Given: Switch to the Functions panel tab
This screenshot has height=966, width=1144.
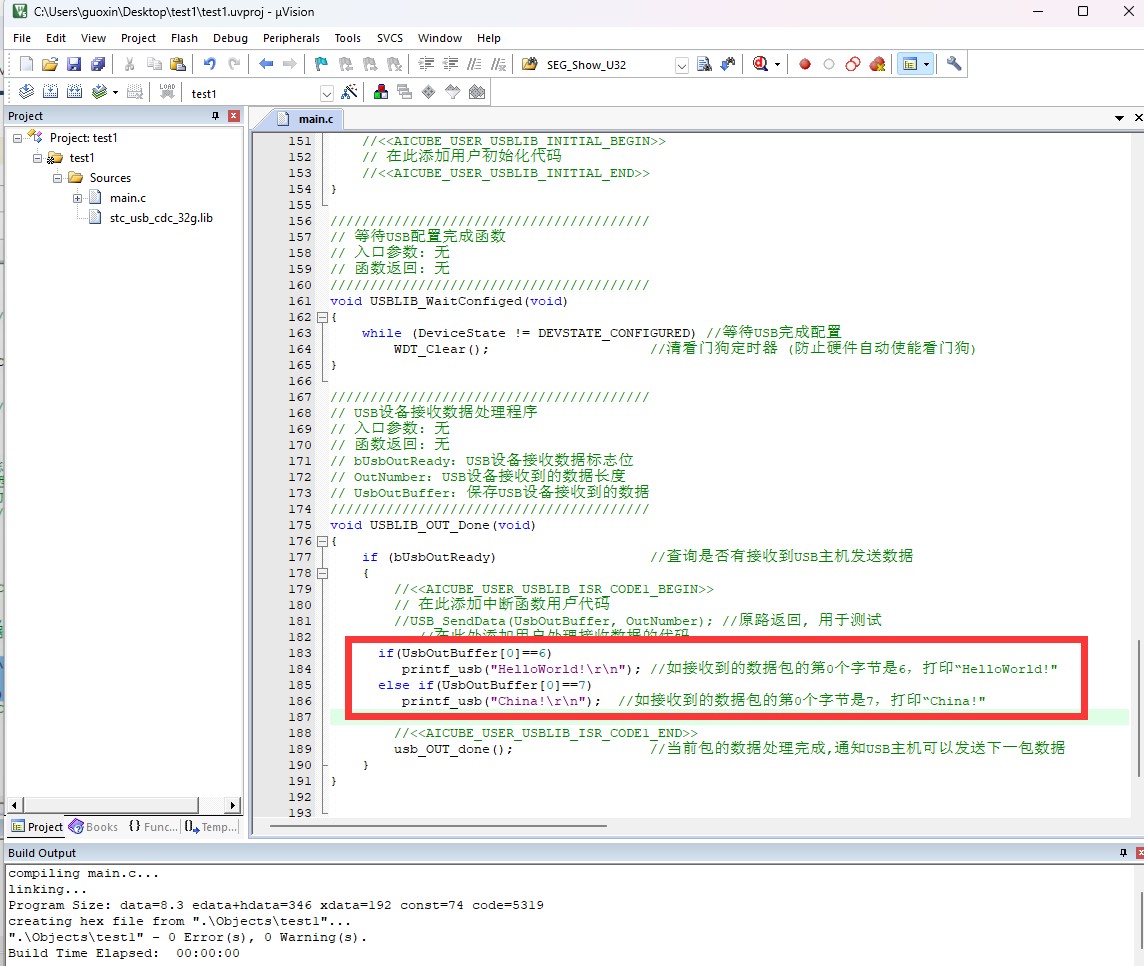Looking at the screenshot, I should point(152,827).
